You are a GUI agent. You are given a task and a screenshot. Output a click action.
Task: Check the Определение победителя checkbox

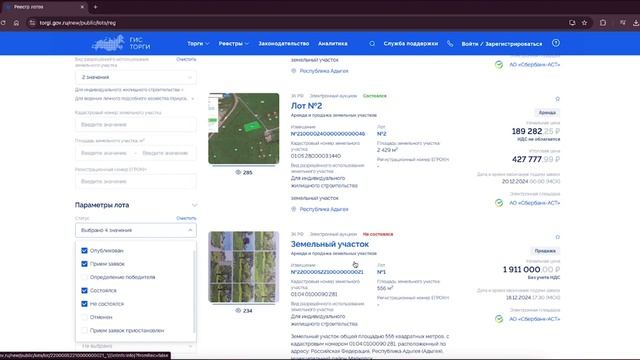point(84,277)
